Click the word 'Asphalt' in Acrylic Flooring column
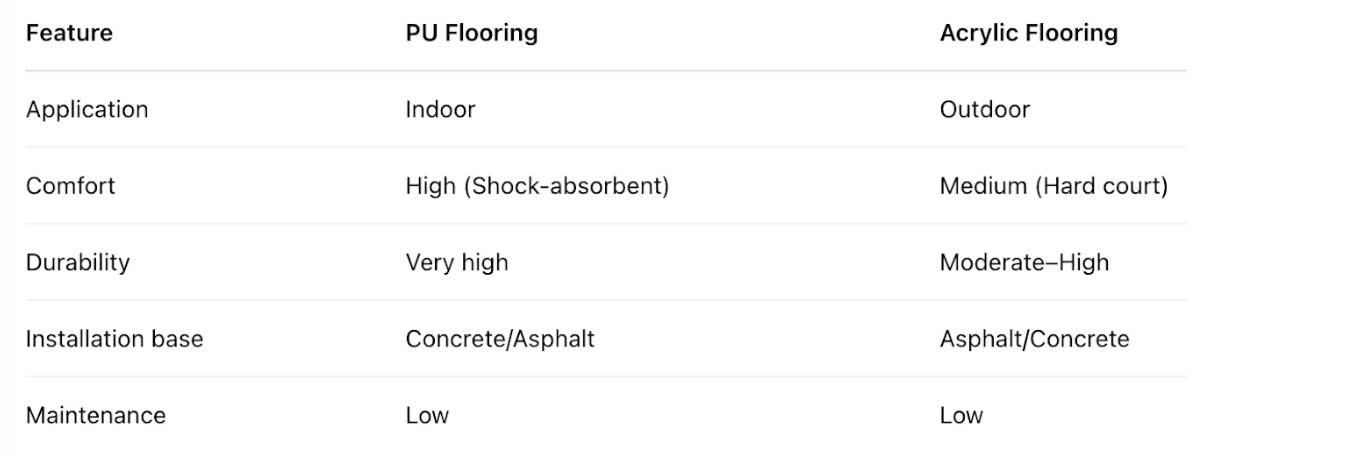Viewport: 1352px width, 454px height. click(x=979, y=339)
